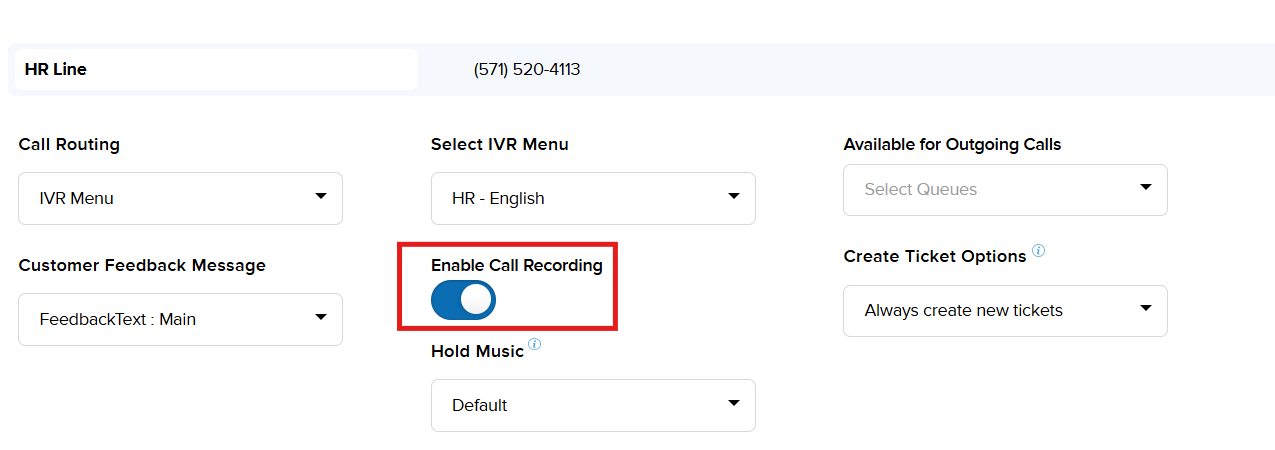Click the Create Ticket Options label
This screenshot has height=450, width=1275.
tap(934, 256)
